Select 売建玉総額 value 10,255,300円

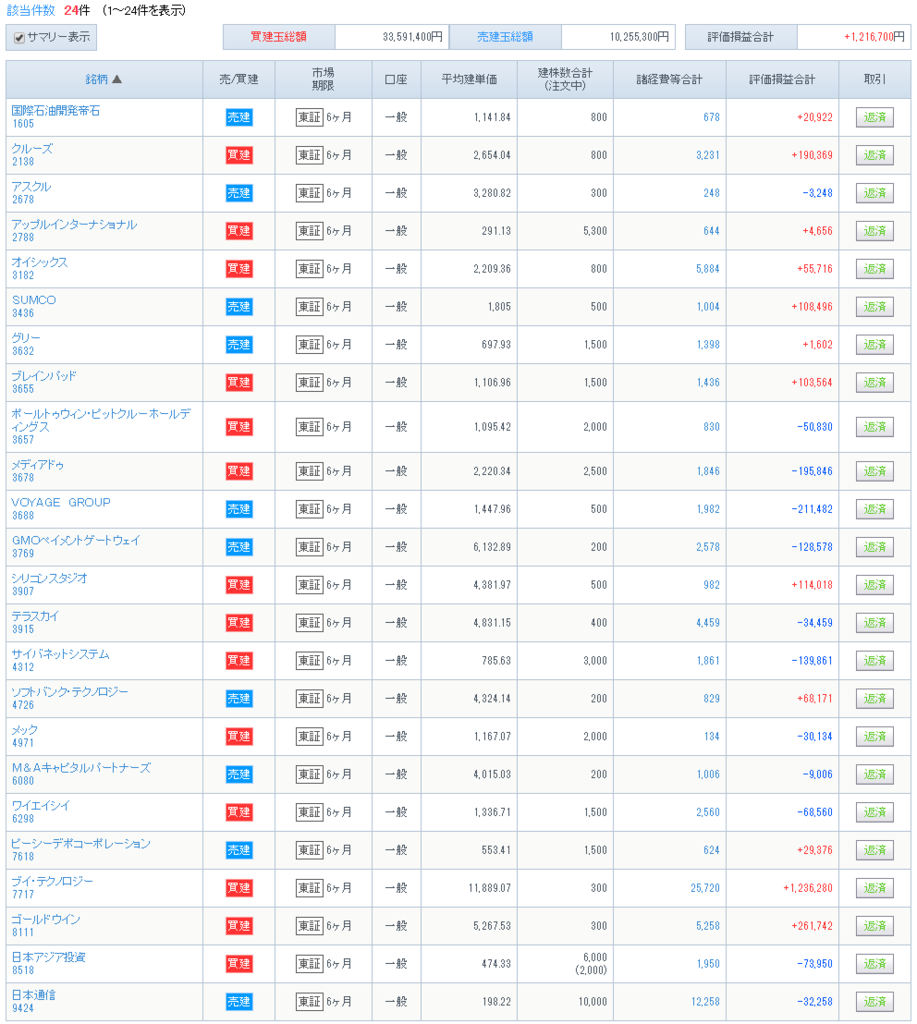(x=639, y=37)
